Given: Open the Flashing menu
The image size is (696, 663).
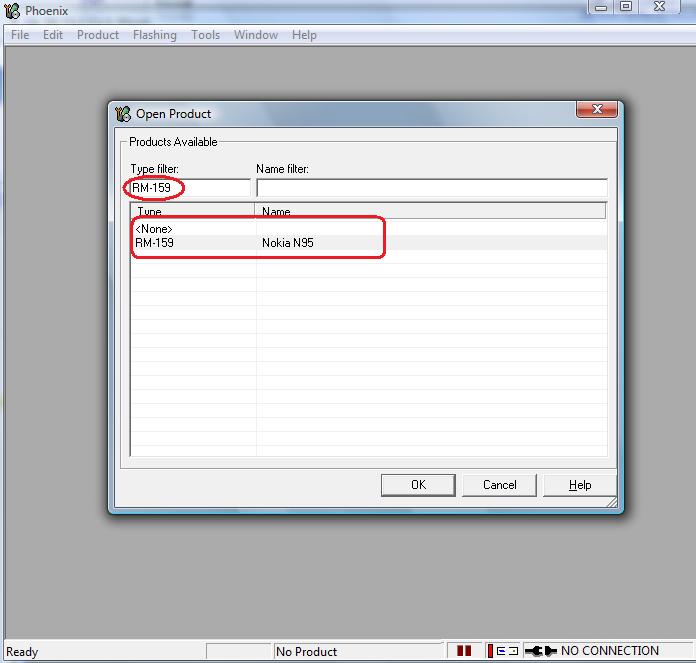Looking at the screenshot, I should click(x=155, y=35).
